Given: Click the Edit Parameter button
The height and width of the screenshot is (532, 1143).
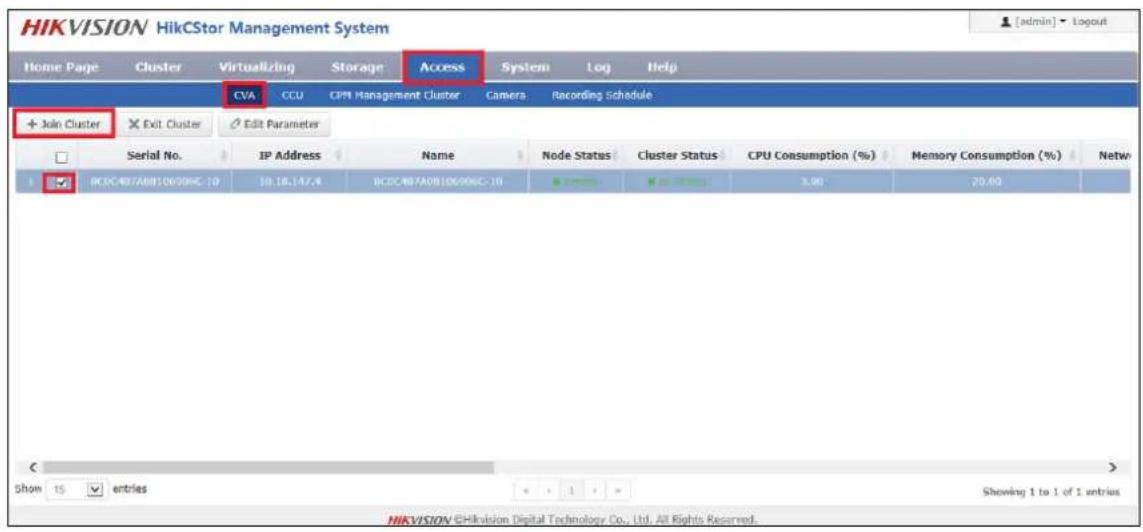Looking at the screenshot, I should pyautogui.click(x=274, y=124).
